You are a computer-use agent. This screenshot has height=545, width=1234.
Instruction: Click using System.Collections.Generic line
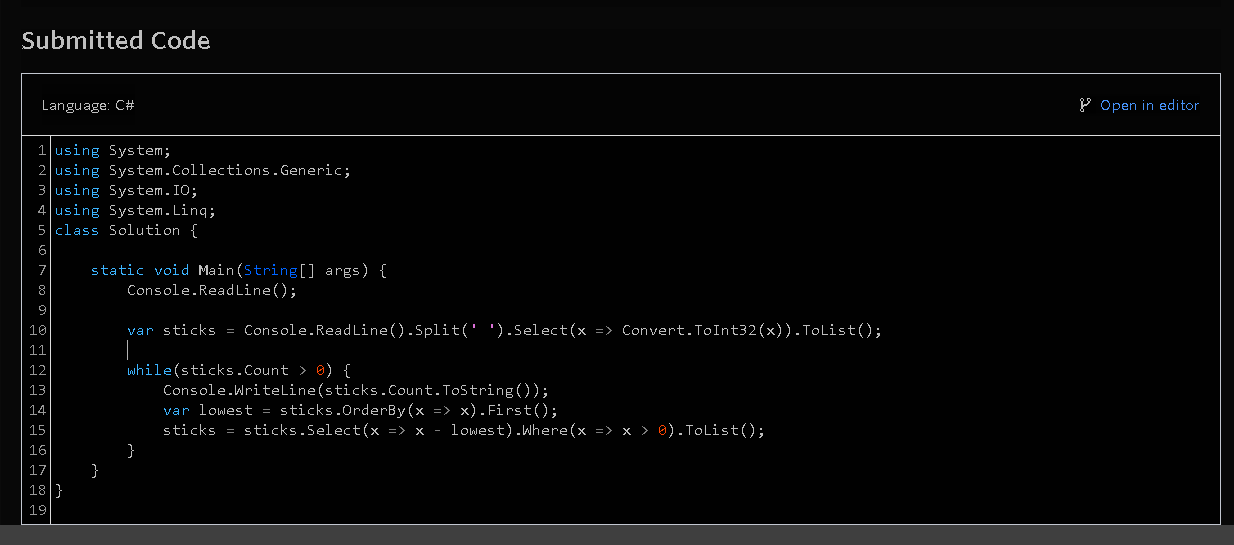[x=203, y=170]
